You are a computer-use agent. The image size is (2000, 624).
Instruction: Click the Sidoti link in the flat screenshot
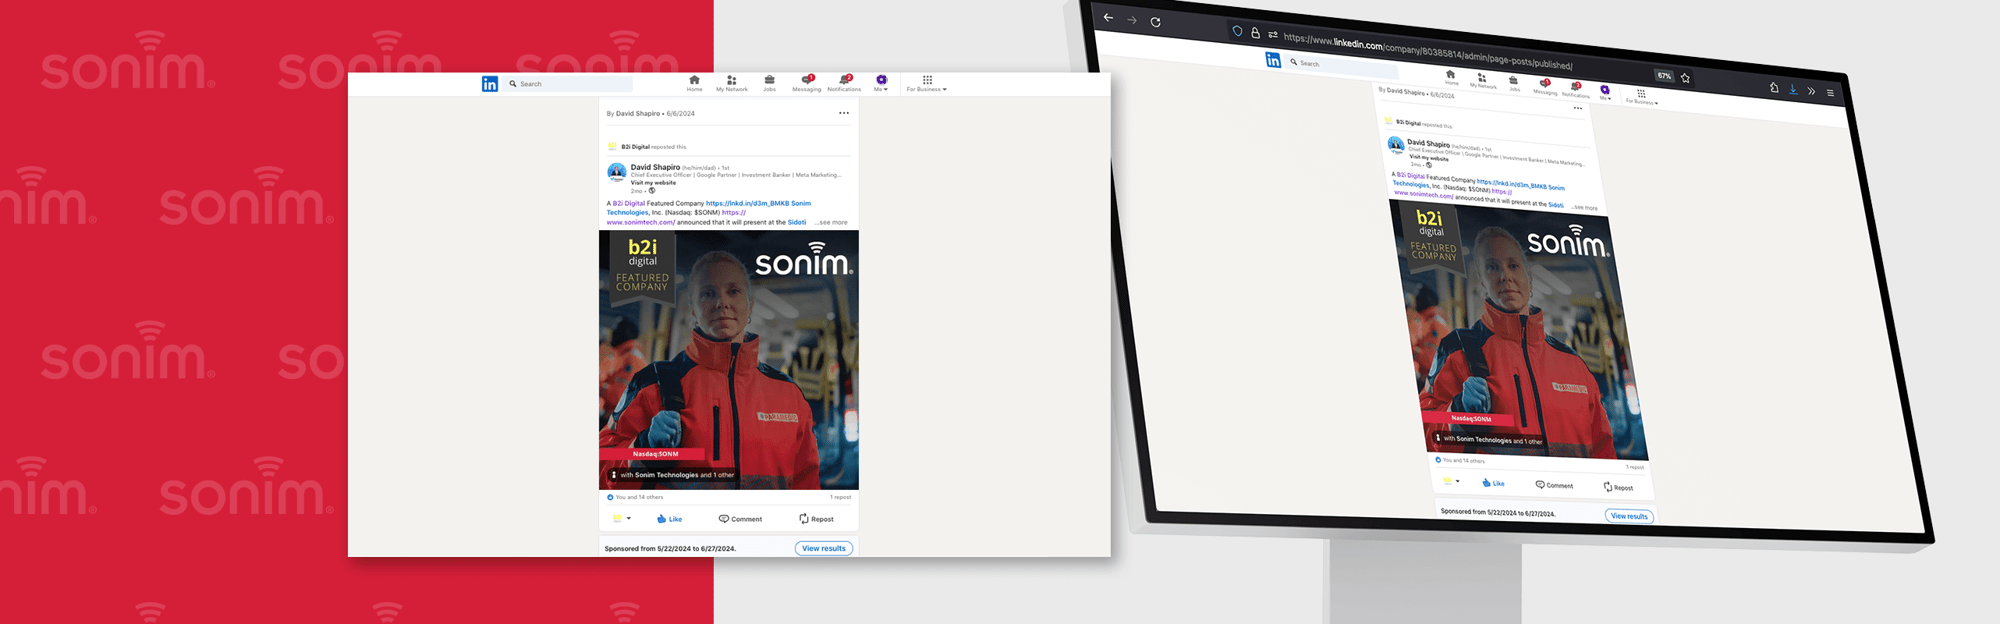tap(797, 222)
